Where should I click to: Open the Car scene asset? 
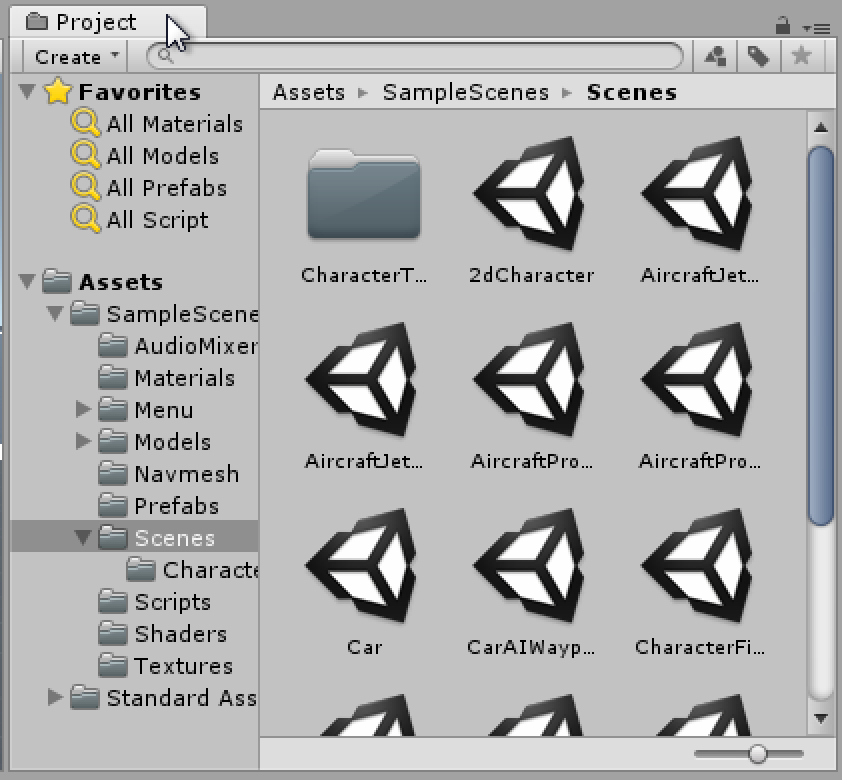point(364,563)
